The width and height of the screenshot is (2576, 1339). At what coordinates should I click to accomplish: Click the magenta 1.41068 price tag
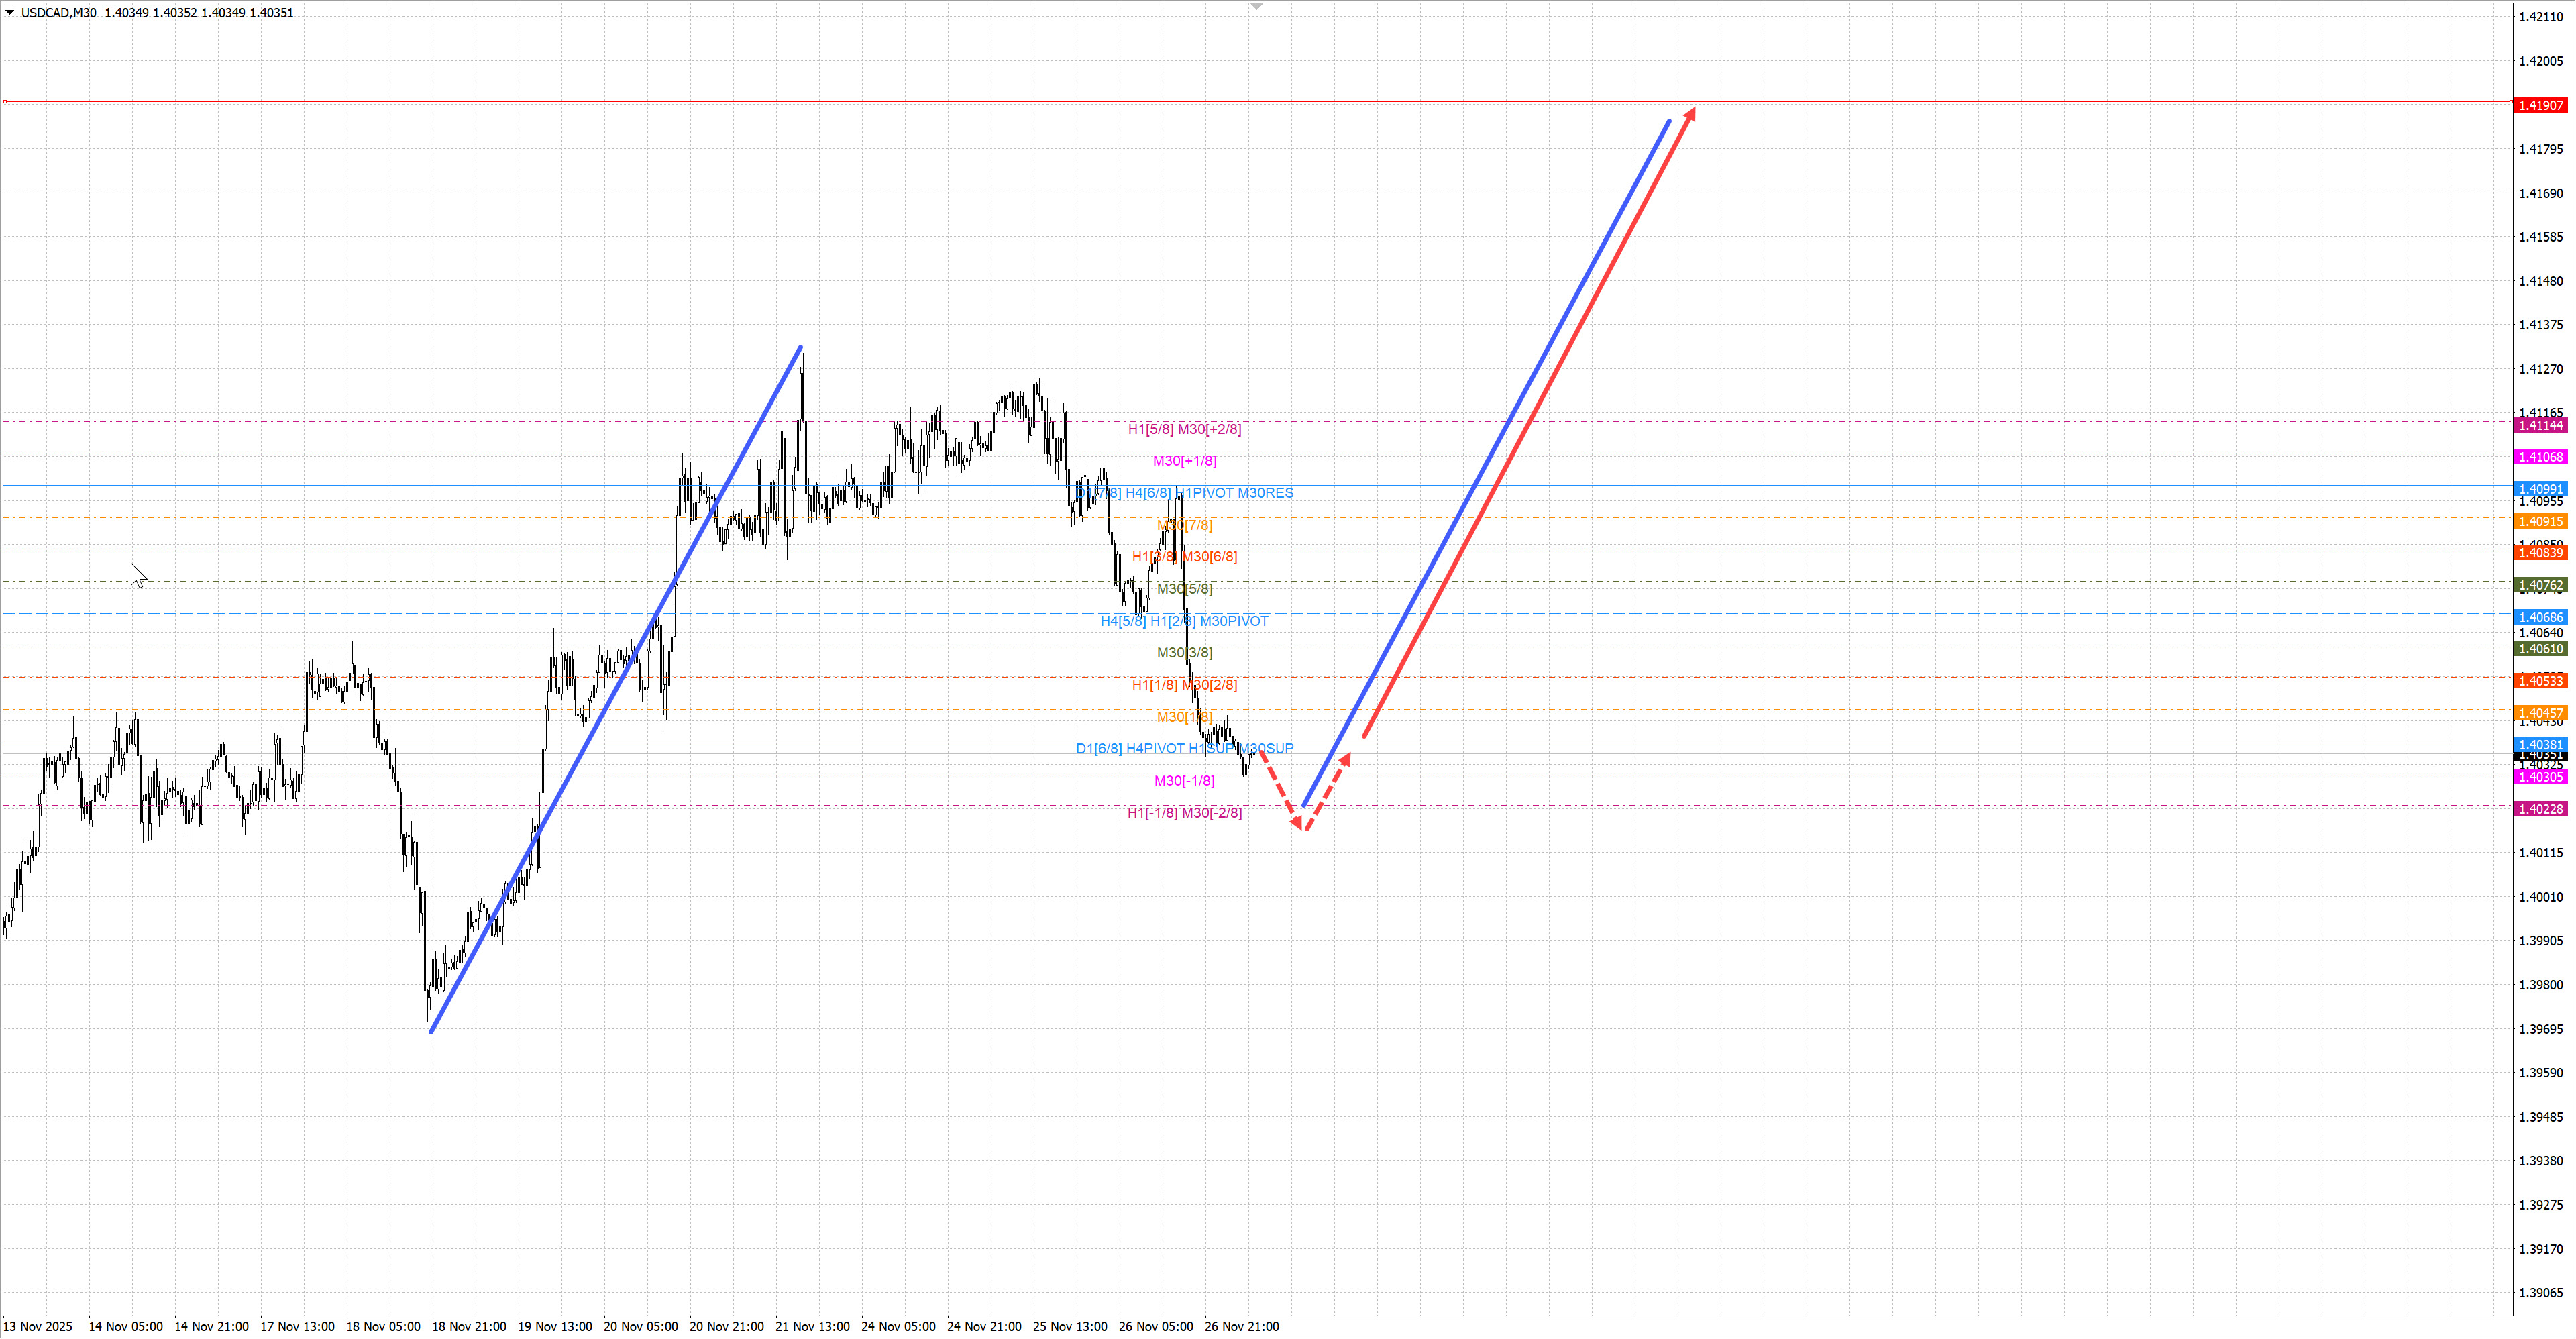(x=2540, y=457)
